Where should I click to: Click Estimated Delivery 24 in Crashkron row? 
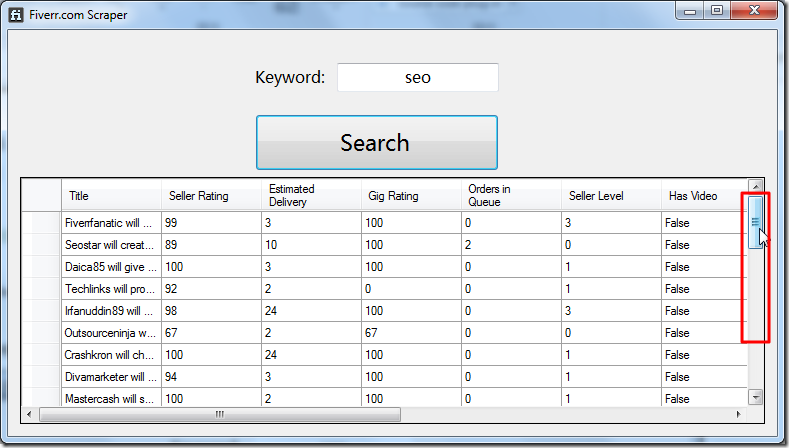(311, 355)
